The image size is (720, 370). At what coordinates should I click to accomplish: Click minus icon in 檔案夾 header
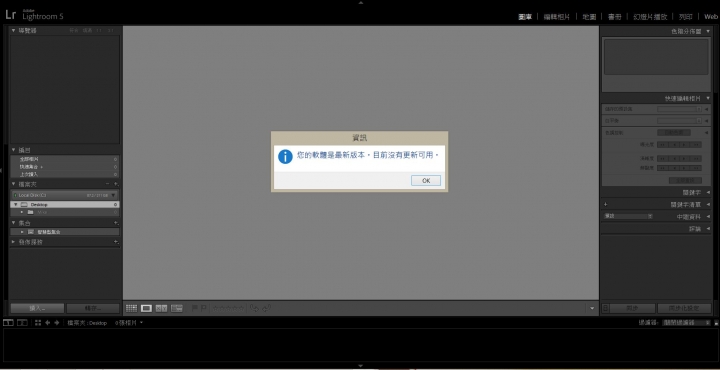[x=108, y=184]
